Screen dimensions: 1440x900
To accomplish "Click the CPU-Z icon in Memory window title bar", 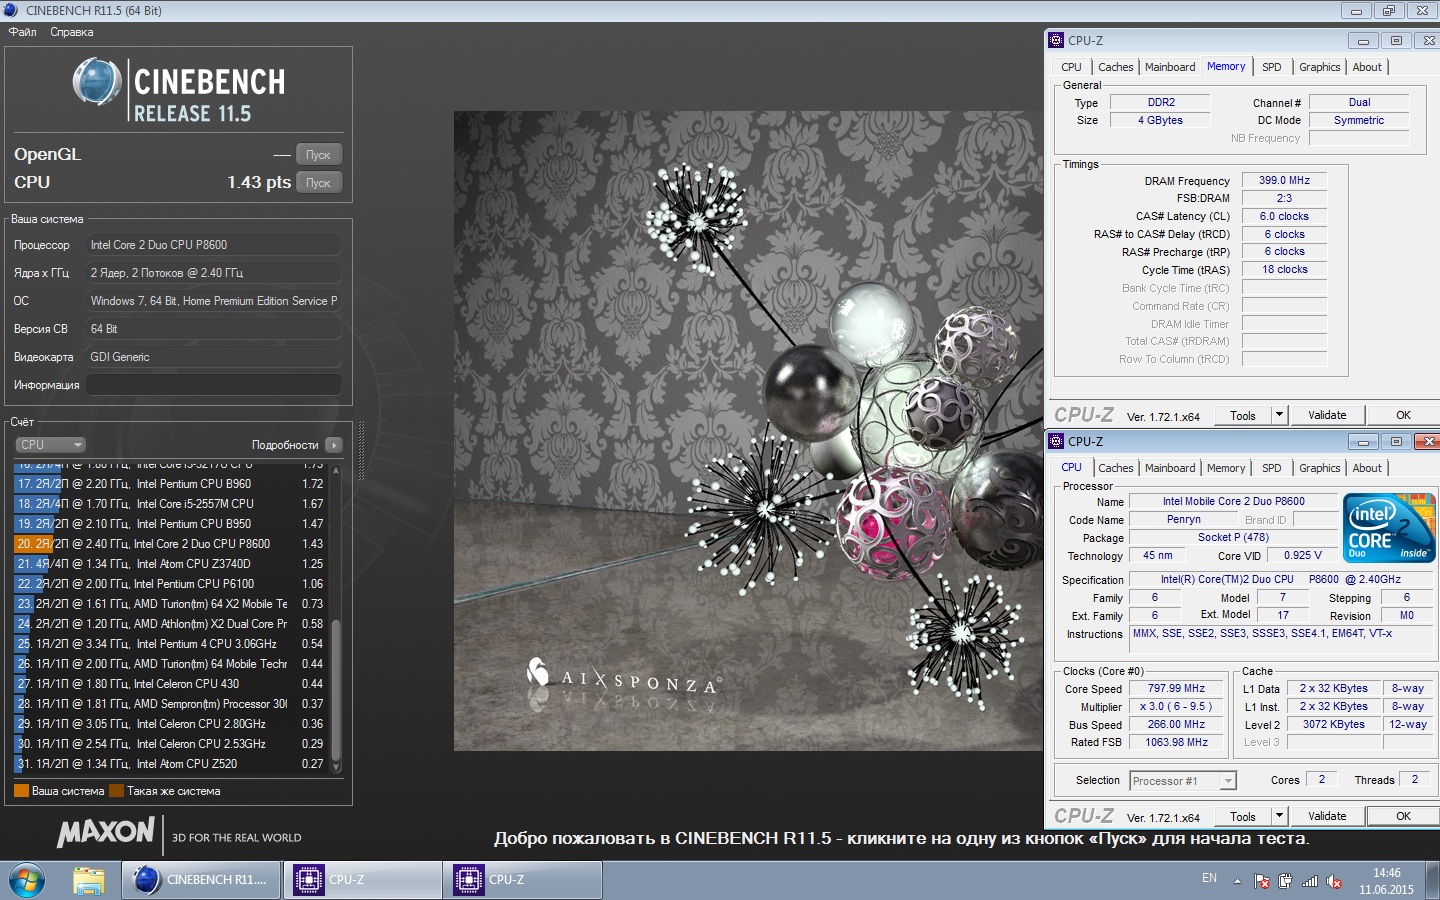I will point(1056,40).
